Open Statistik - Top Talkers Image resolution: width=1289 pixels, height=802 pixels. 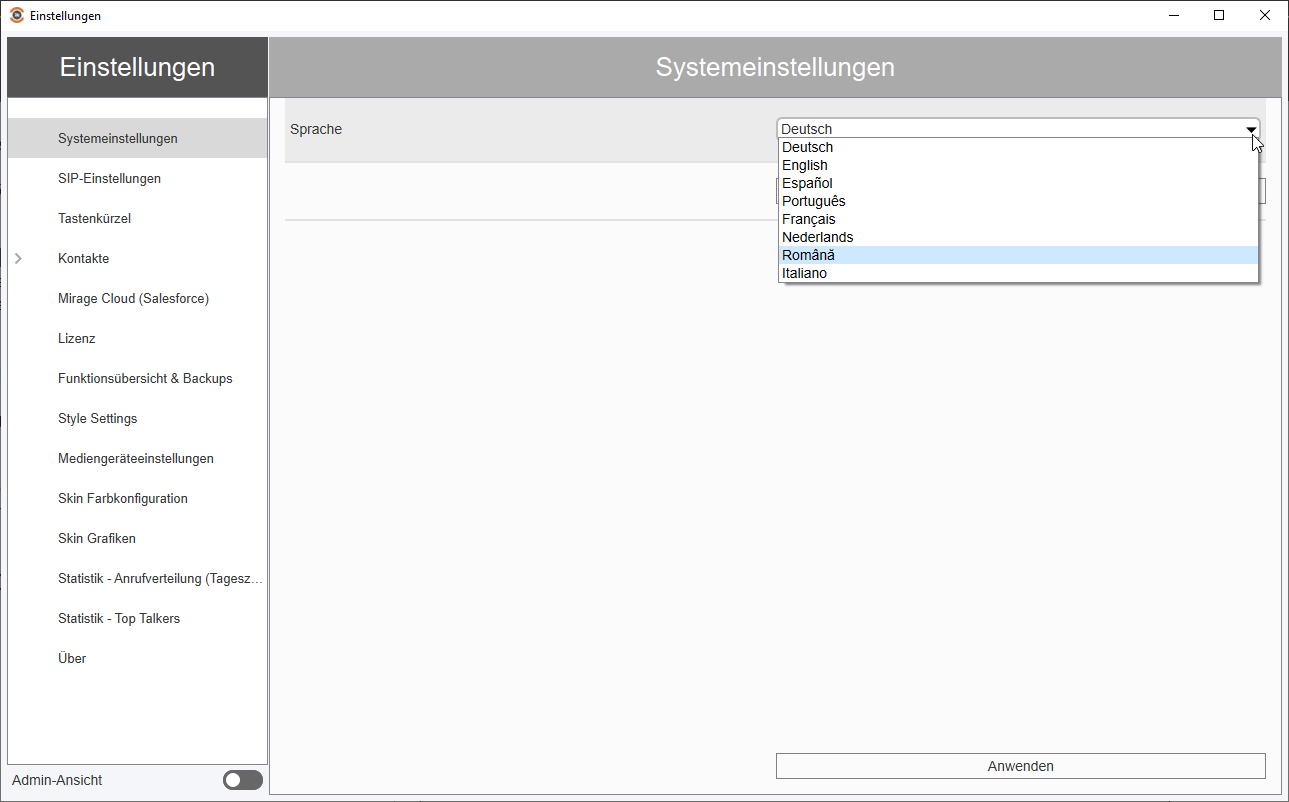pyautogui.click(x=138, y=618)
